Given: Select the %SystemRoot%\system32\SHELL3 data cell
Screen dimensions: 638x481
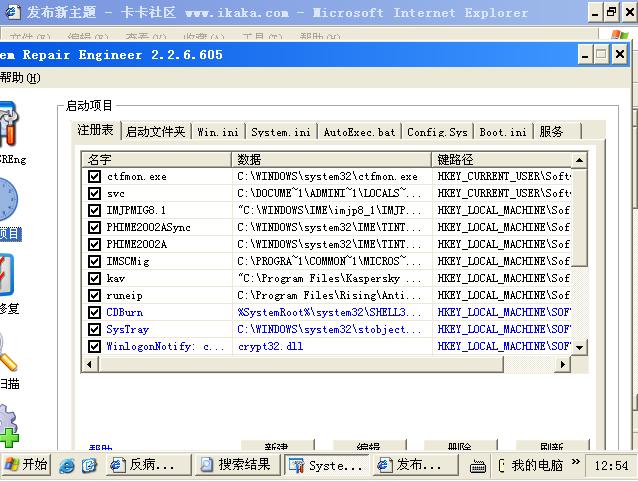Looking at the screenshot, I should (331, 313).
